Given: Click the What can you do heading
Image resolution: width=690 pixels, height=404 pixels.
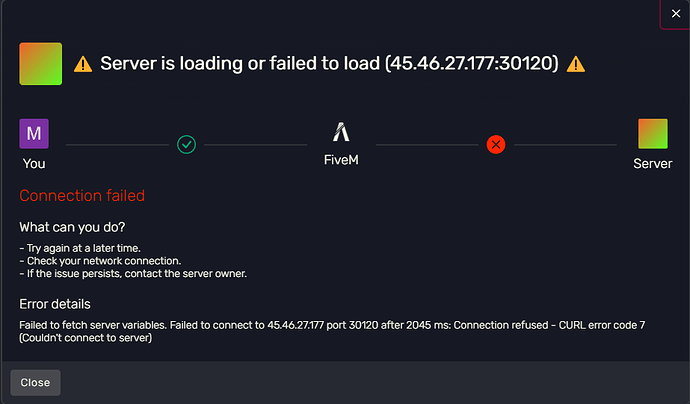Looking at the screenshot, I should 72,227.
